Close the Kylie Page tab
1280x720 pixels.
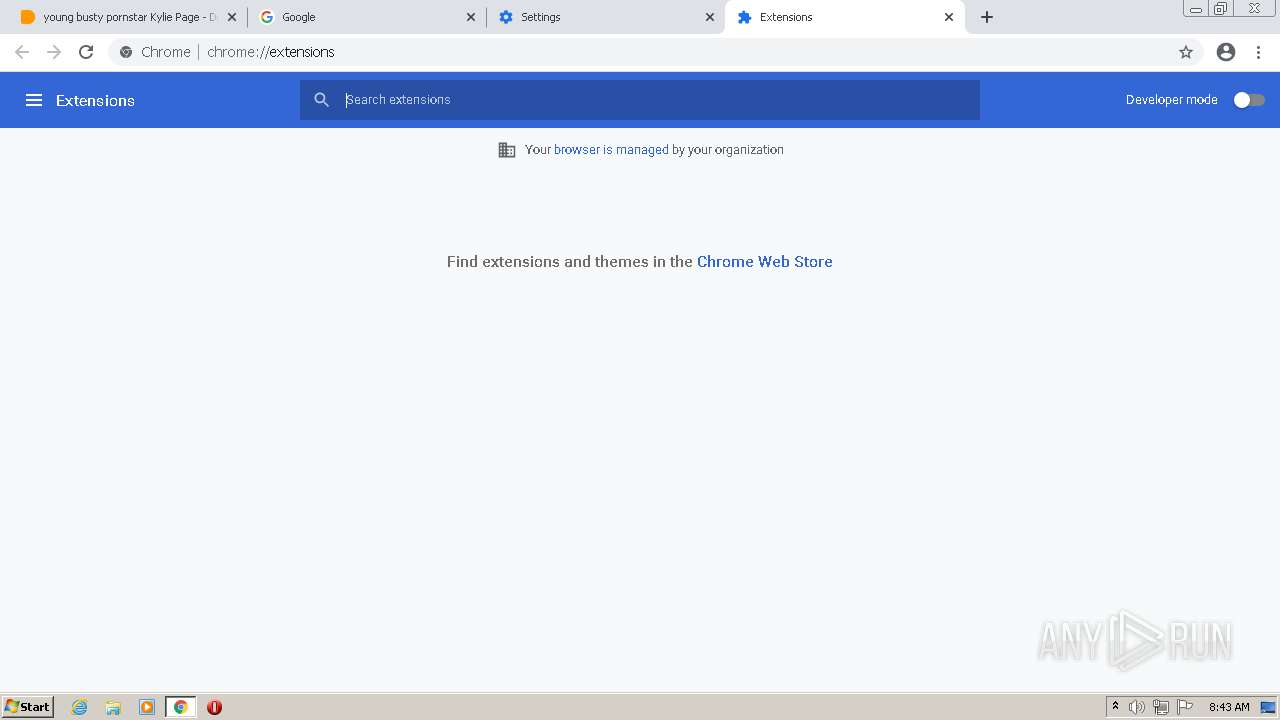click(x=232, y=17)
